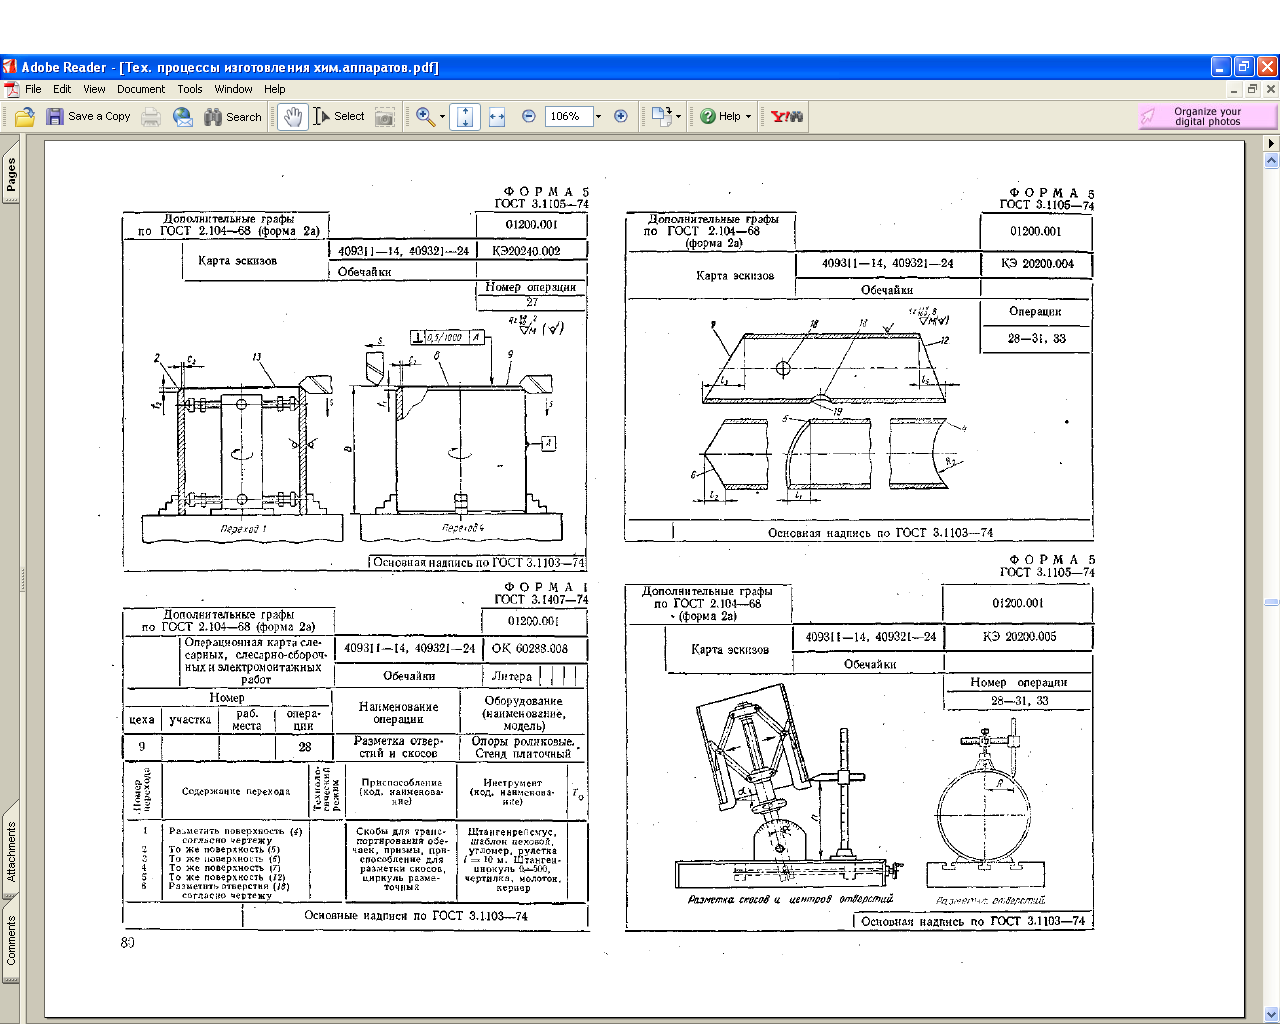This screenshot has height=1024, width=1280.
Task: Click the 'Переход 1' drawing caption
Action: [x=244, y=529]
